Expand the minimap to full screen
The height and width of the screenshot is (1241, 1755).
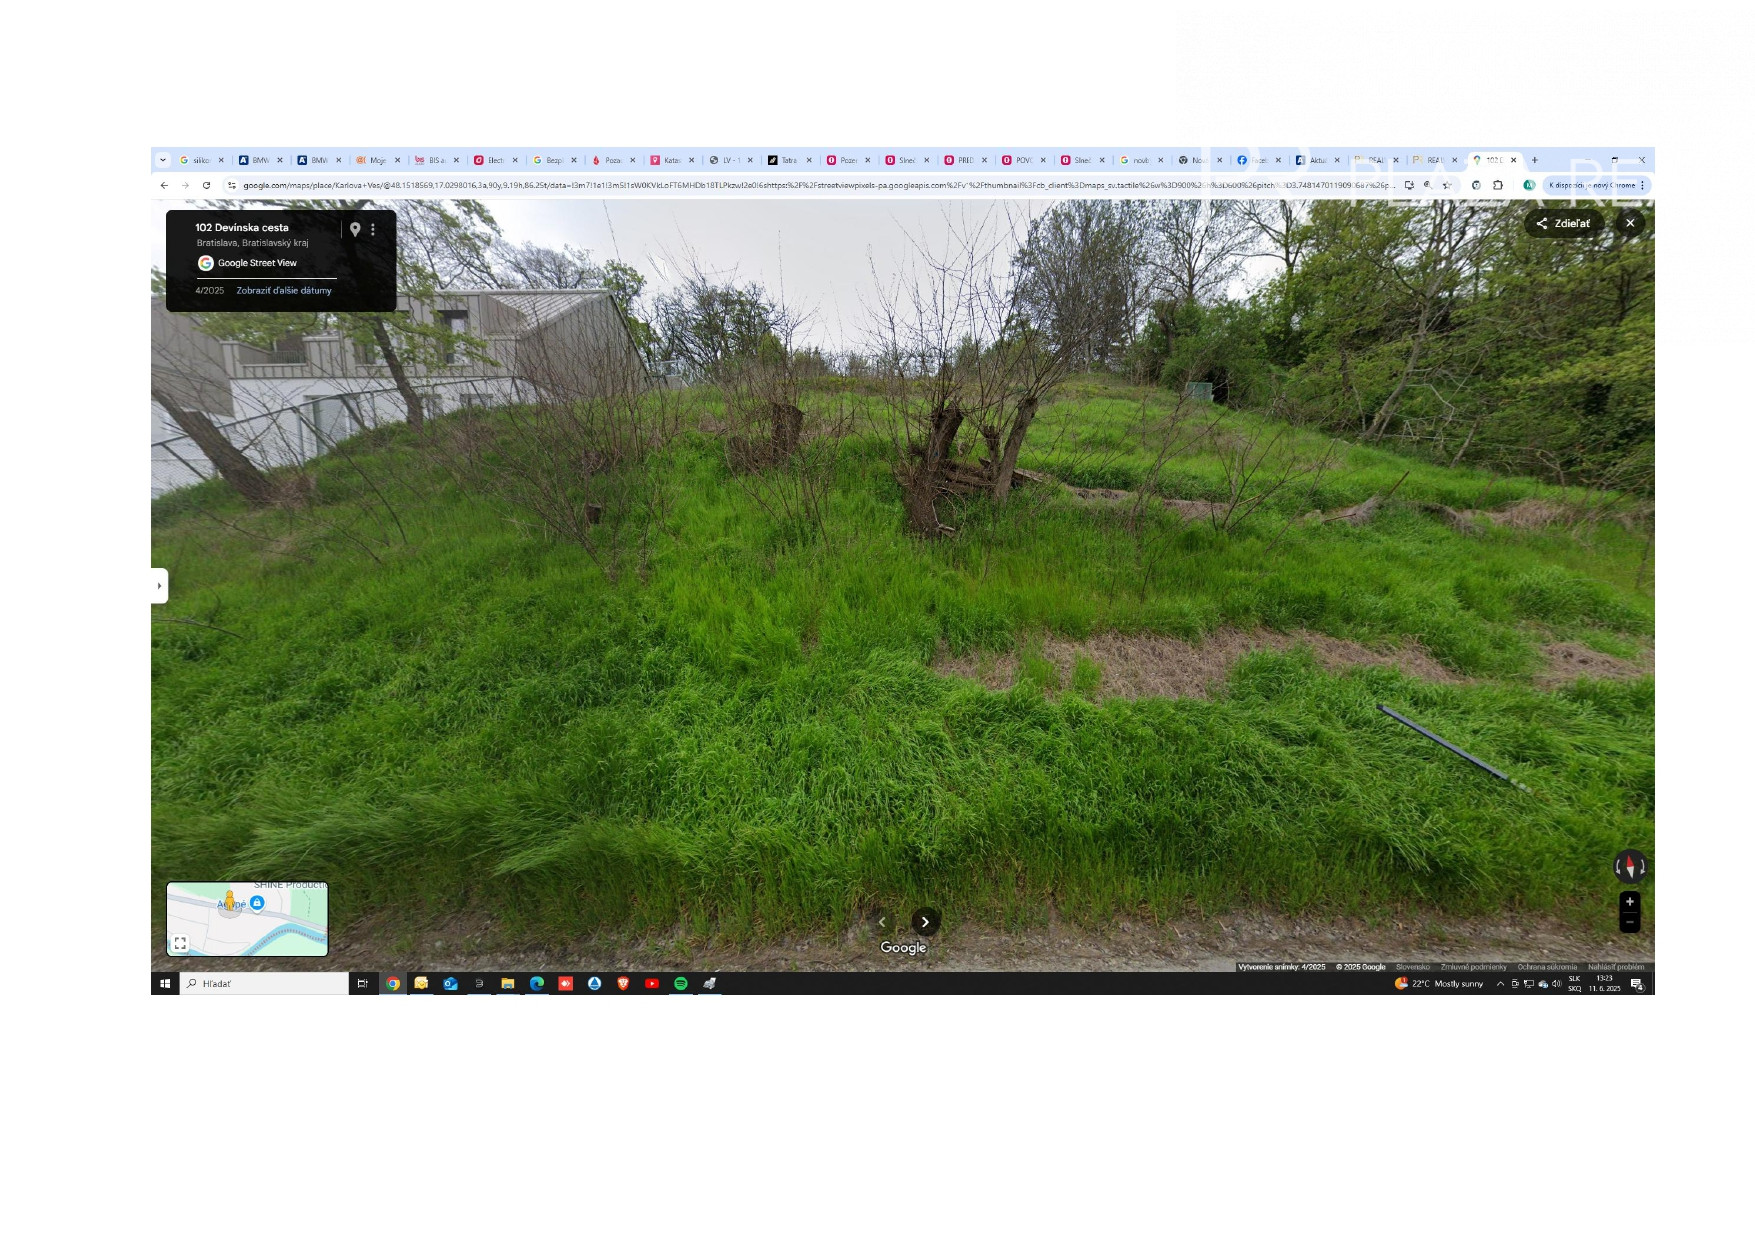point(180,943)
